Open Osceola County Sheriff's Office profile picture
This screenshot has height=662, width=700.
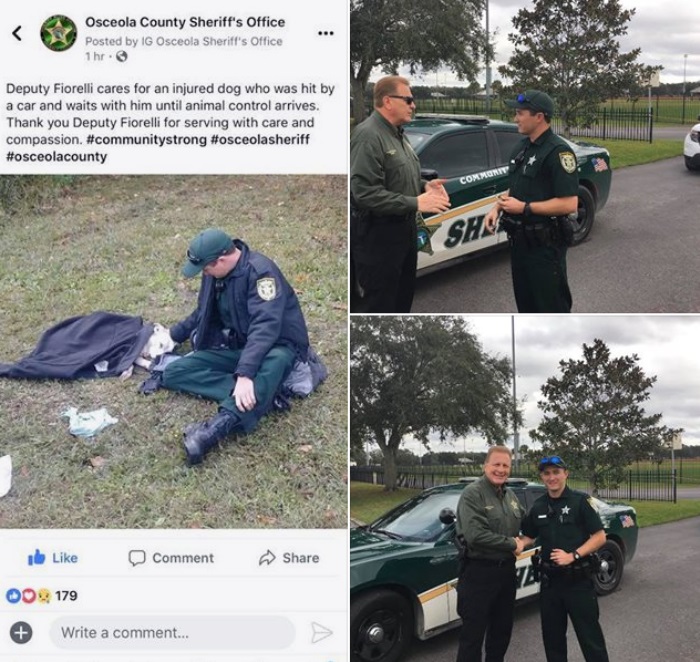click(x=58, y=33)
